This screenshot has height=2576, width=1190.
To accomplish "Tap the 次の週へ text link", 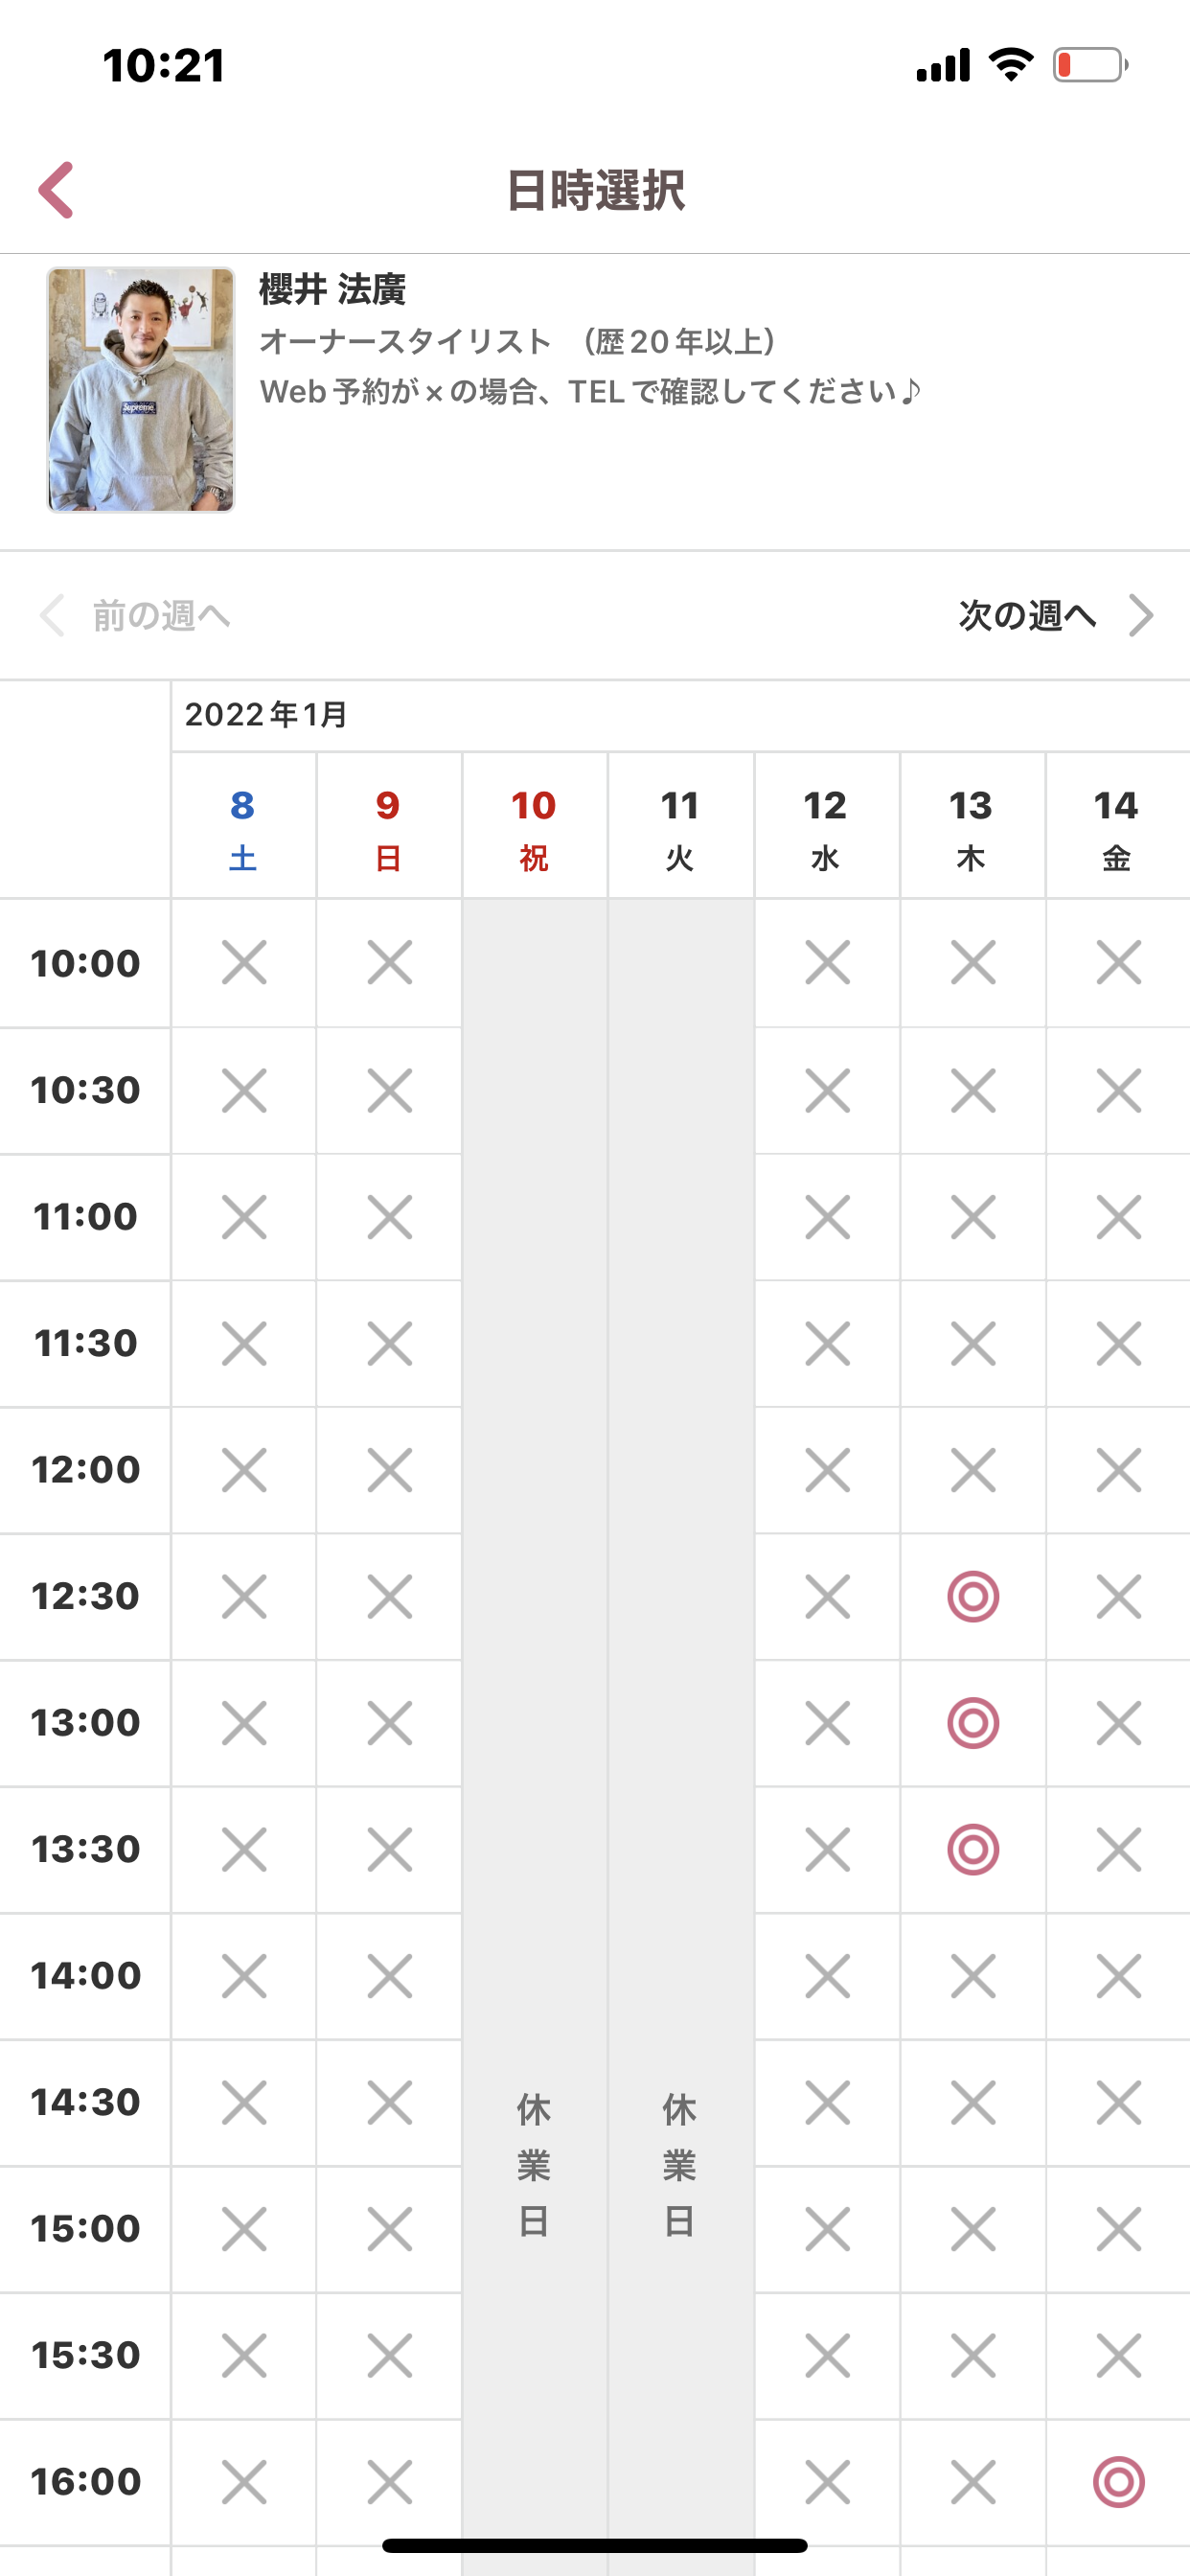I will tap(1027, 616).
